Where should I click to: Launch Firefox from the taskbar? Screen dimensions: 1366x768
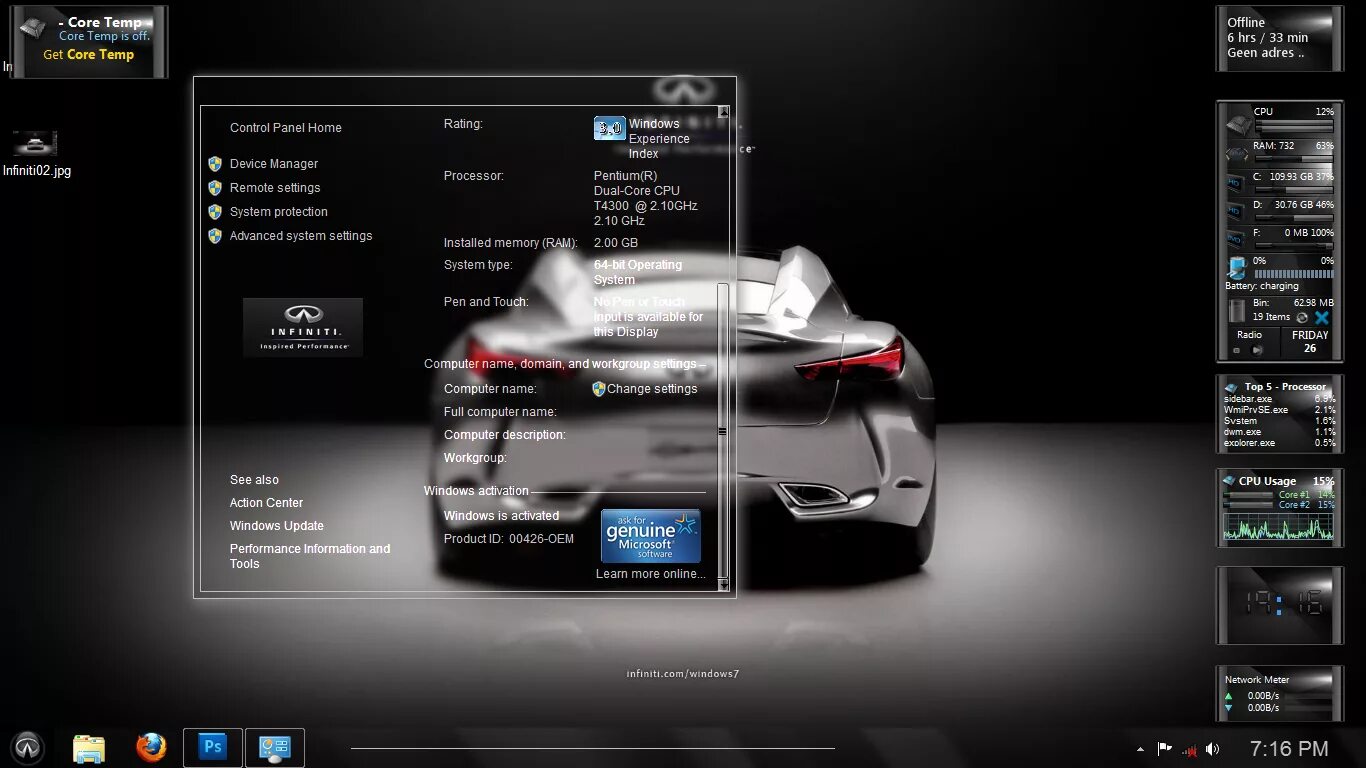pyautogui.click(x=151, y=747)
